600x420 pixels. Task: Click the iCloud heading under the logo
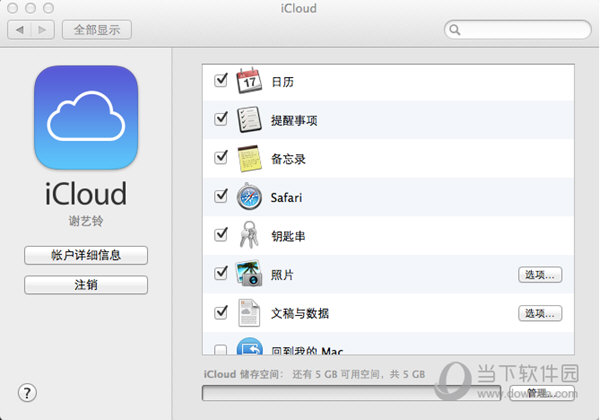coord(86,194)
